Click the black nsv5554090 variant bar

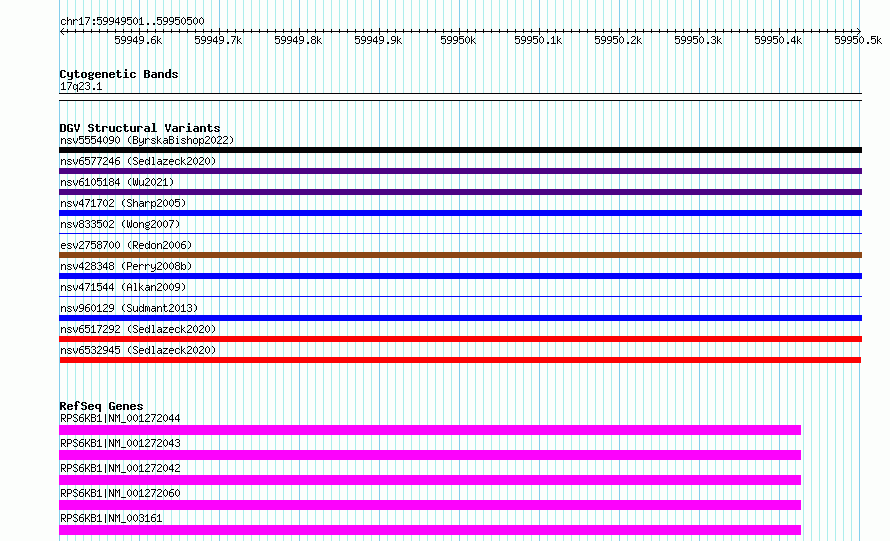click(x=460, y=150)
